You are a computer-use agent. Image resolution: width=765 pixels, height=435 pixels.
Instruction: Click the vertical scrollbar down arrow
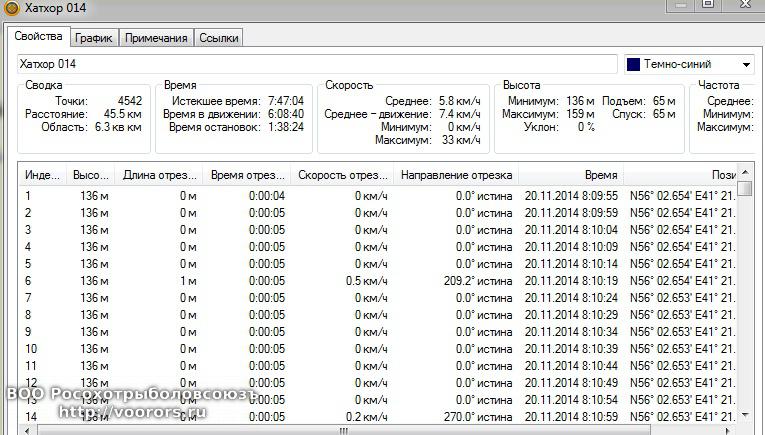click(x=746, y=415)
